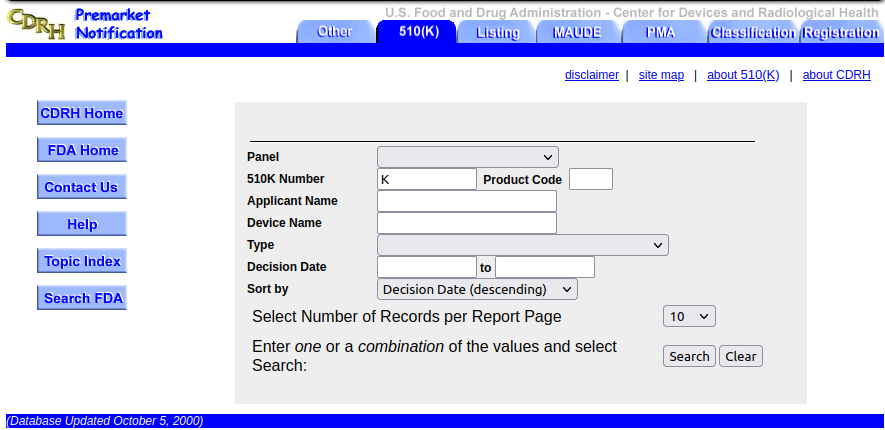The width and height of the screenshot is (885, 430).
Task: Open the Topic Index
Action: pyautogui.click(x=82, y=261)
